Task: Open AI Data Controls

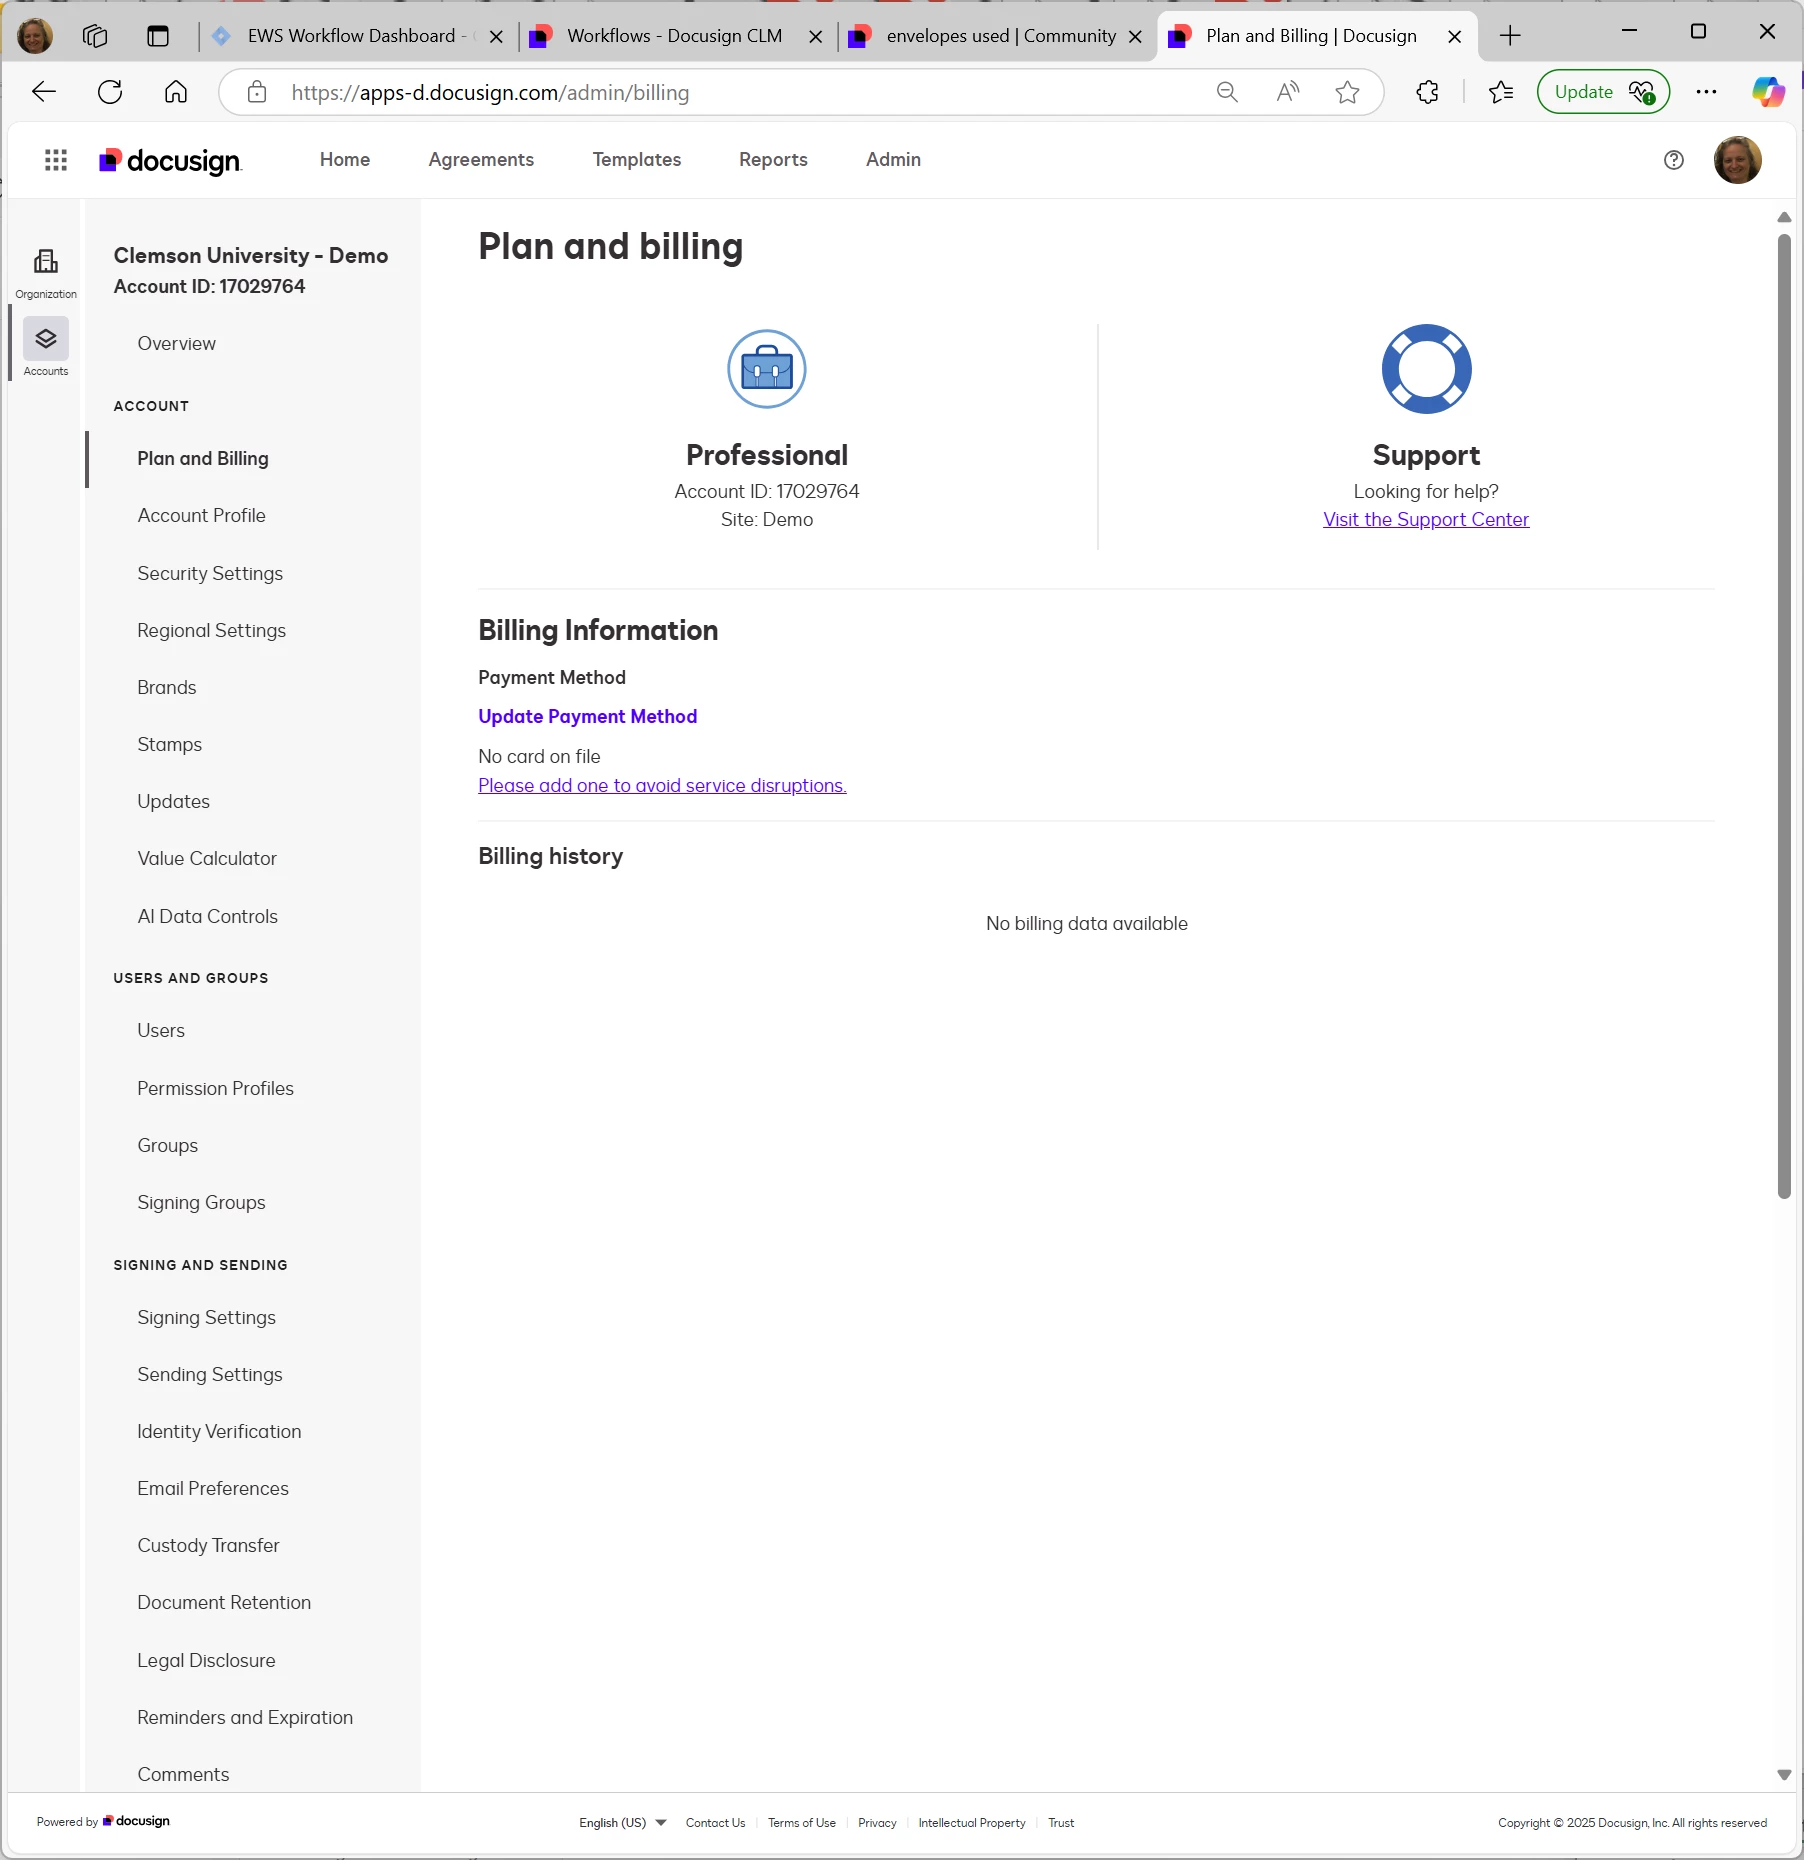Action: (x=208, y=916)
